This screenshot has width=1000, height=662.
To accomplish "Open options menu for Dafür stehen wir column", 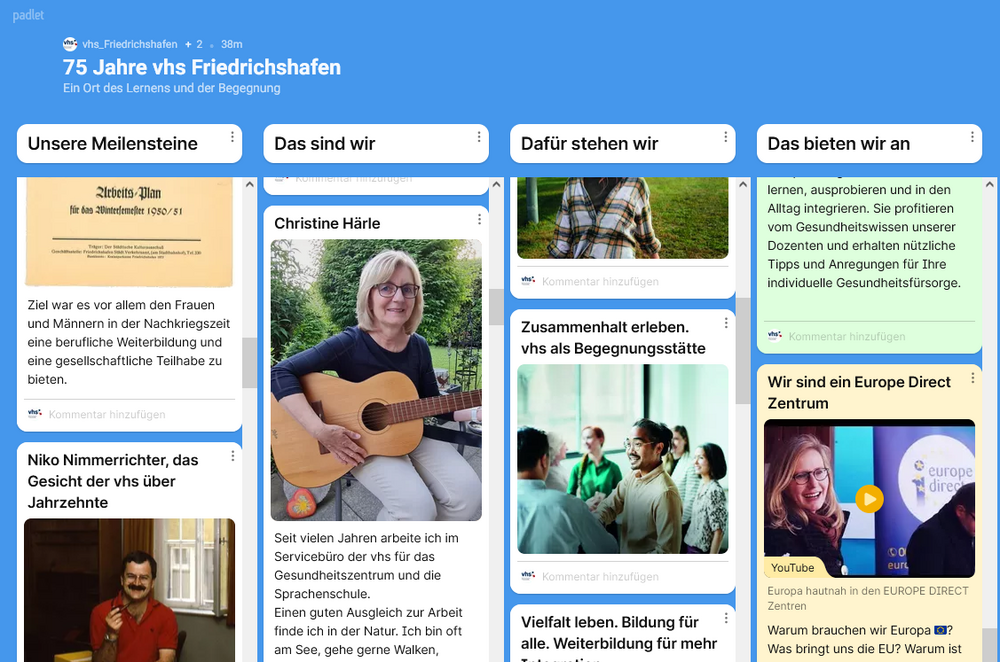I will 726,136.
